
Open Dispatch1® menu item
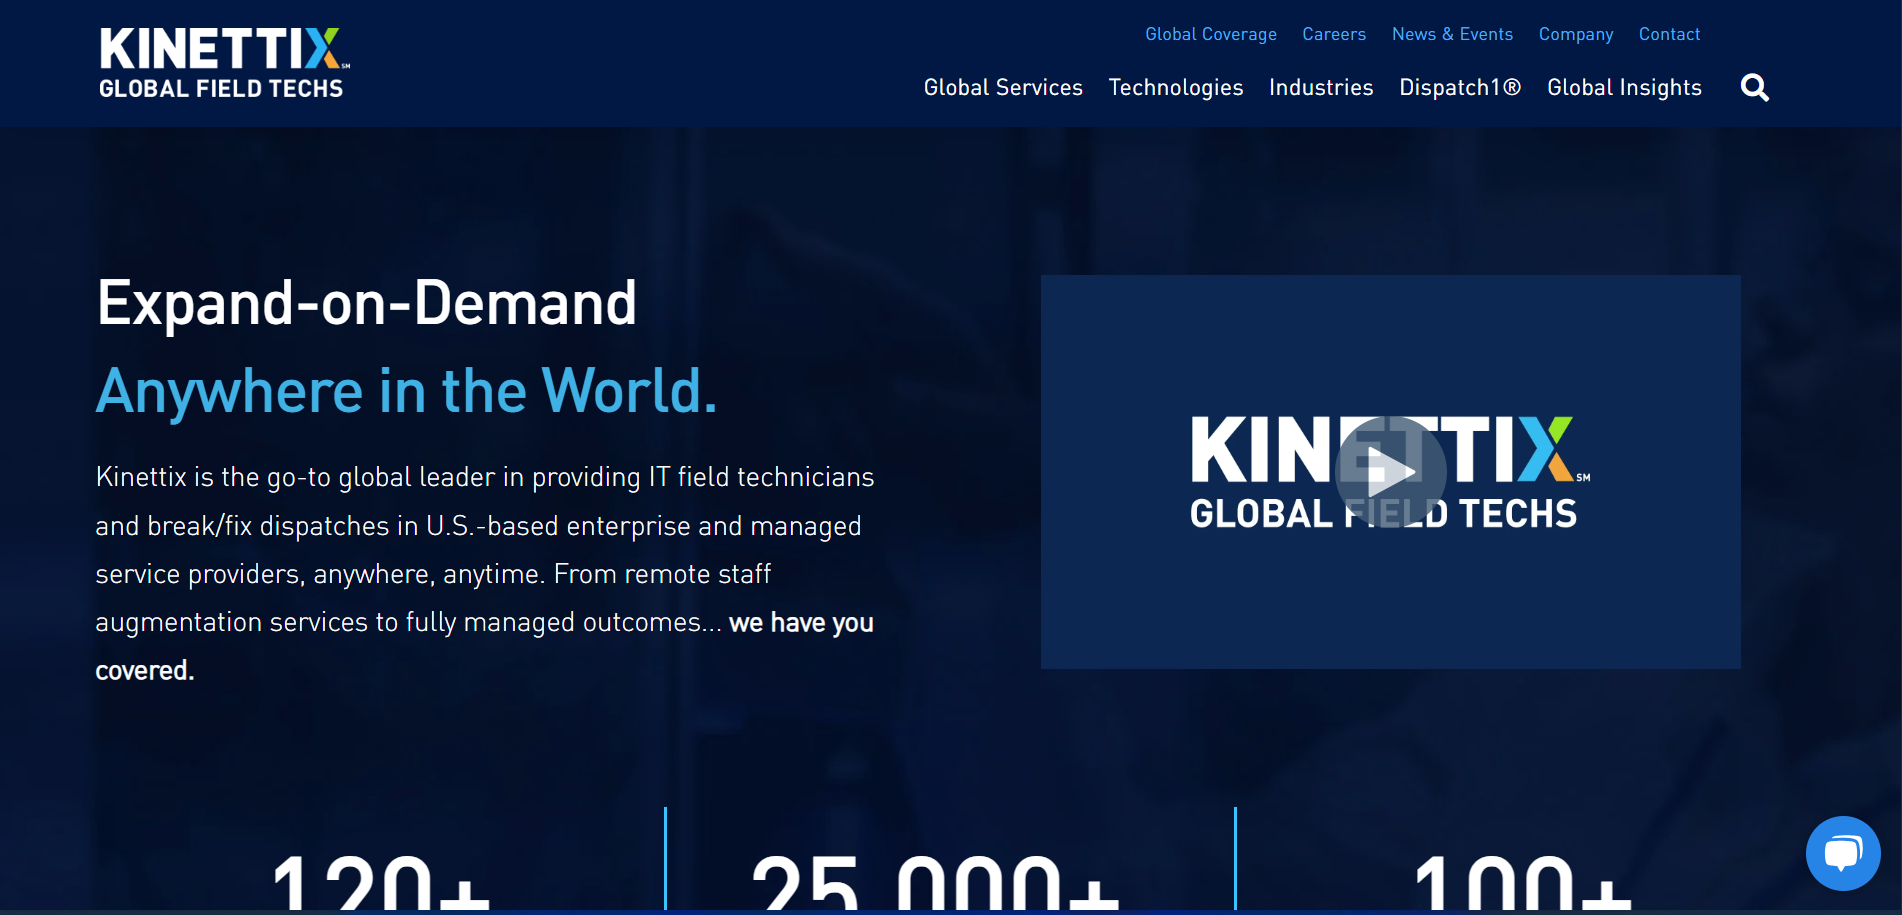[x=1460, y=88]
